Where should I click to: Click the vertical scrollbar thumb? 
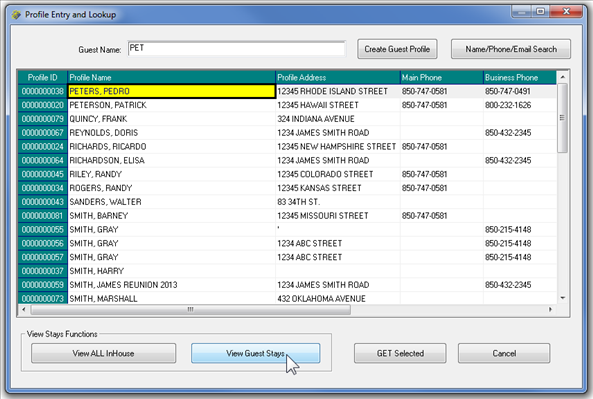[563, 118]
